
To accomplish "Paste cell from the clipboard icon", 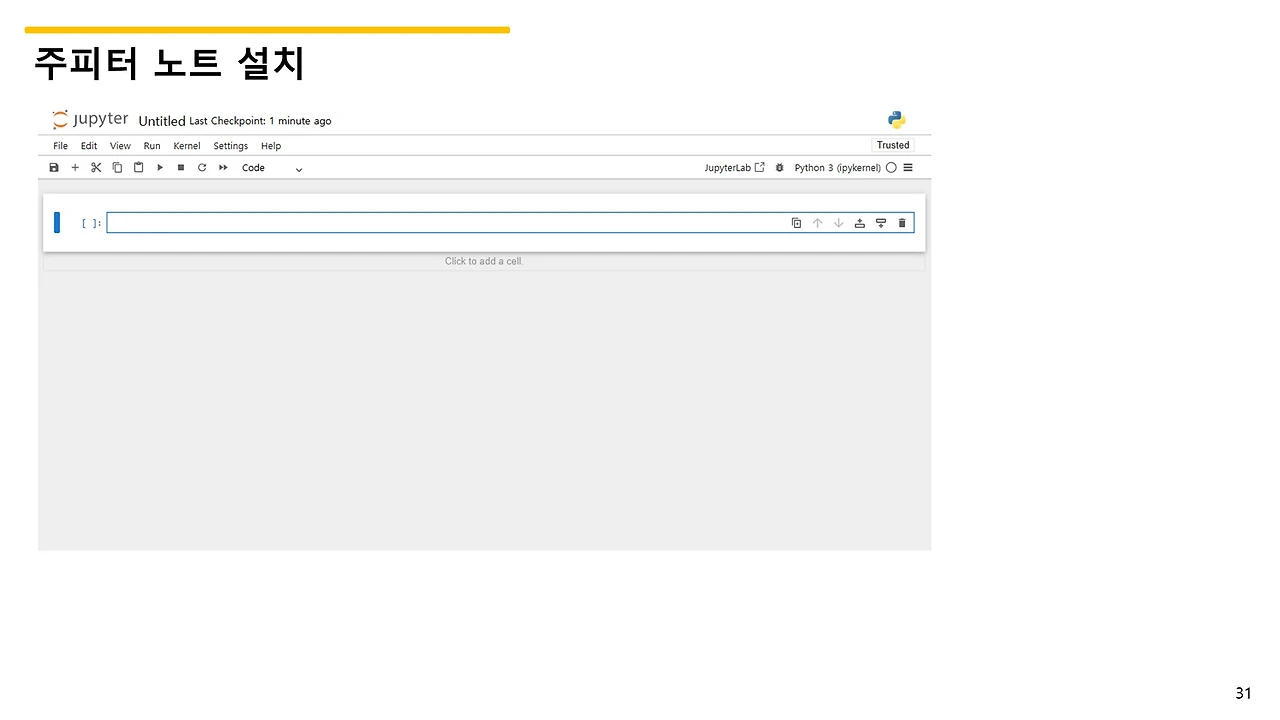I will [x=139, y=168].
